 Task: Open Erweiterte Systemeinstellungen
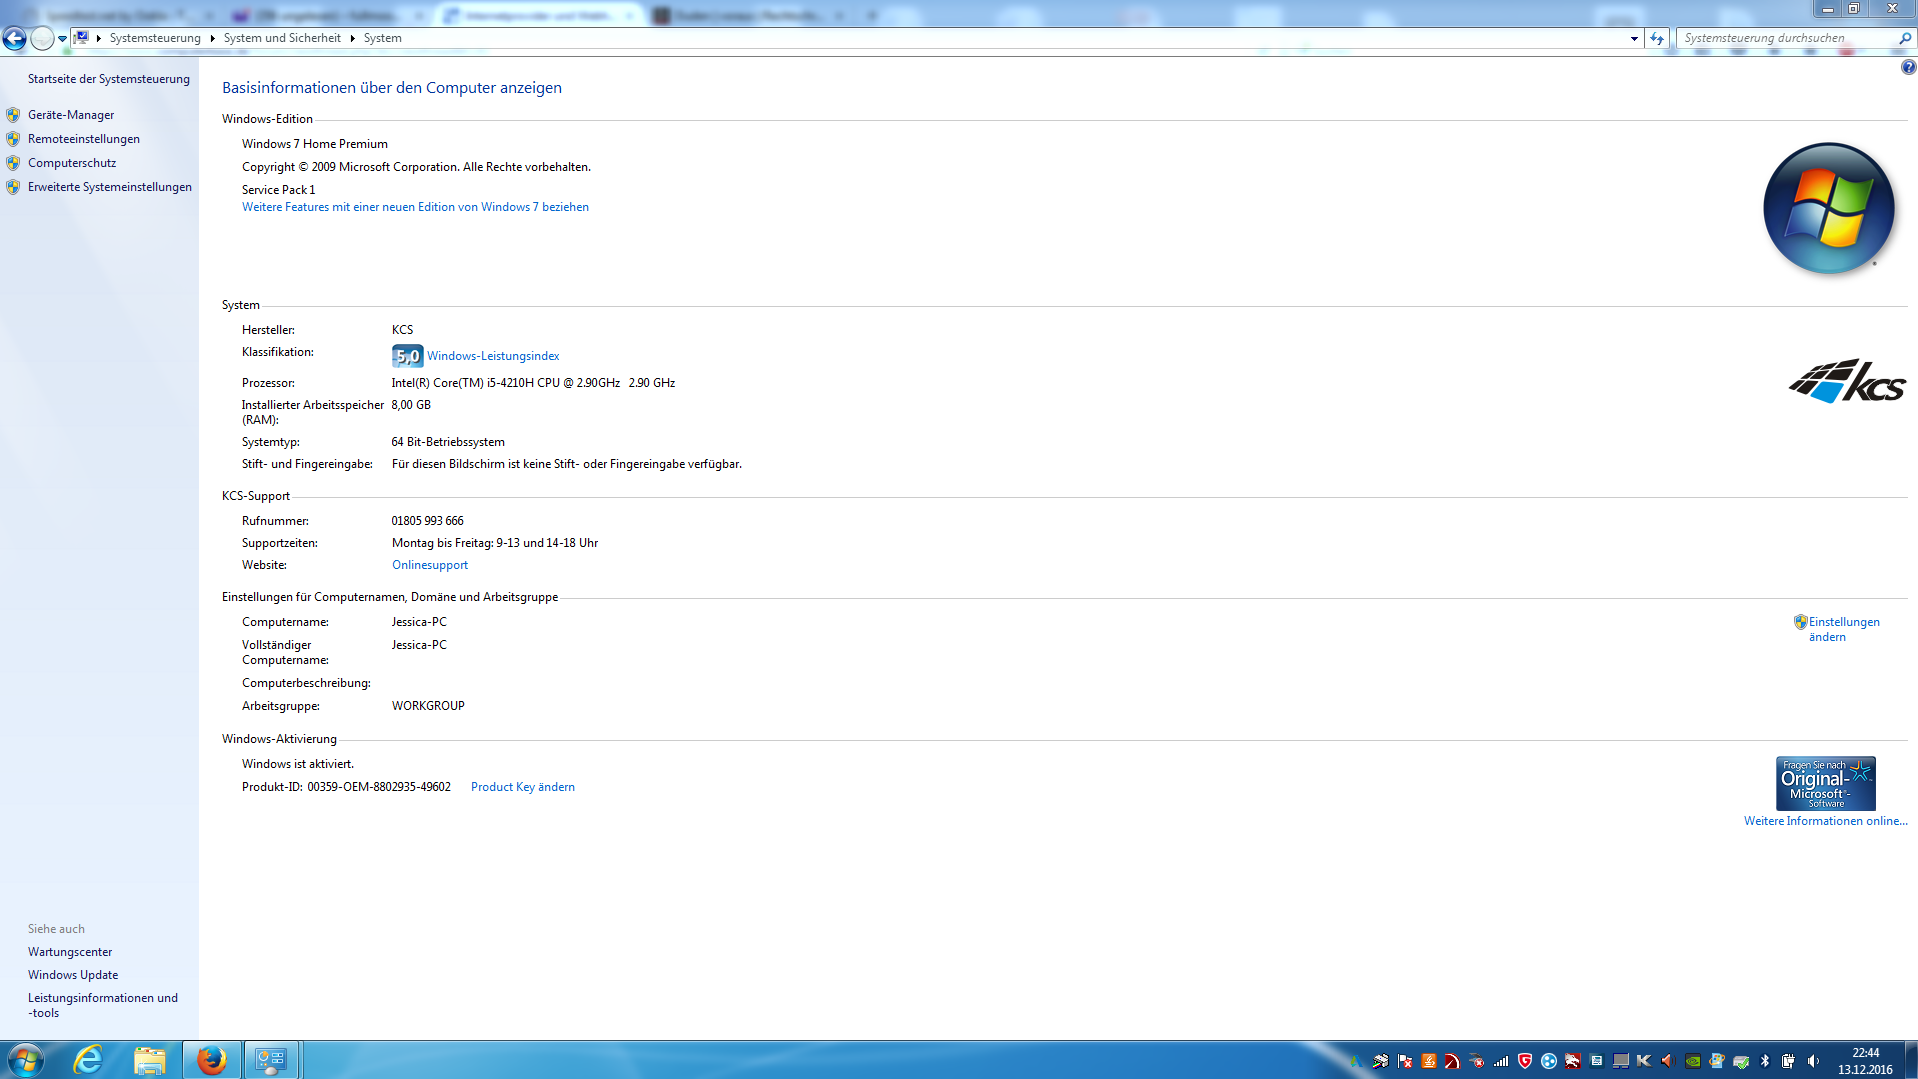(x=110, y=187)
